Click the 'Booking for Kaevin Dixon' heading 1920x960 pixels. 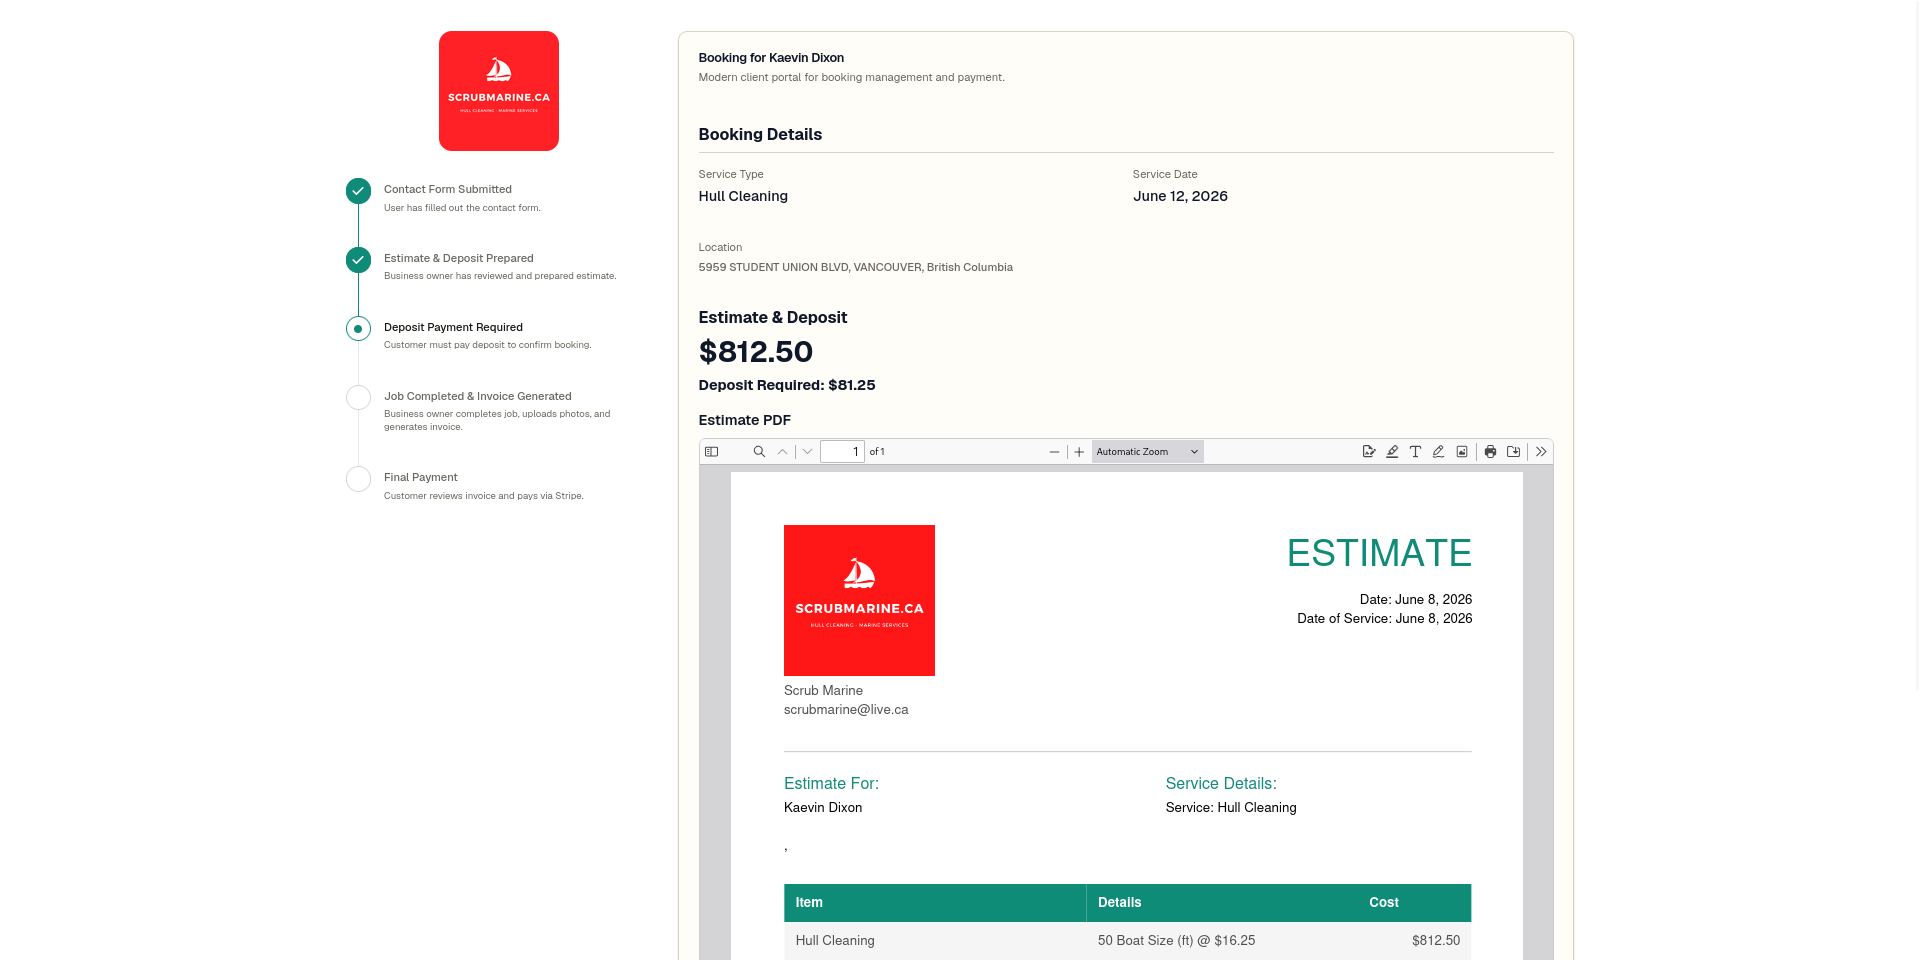click(x=771, y=58)
